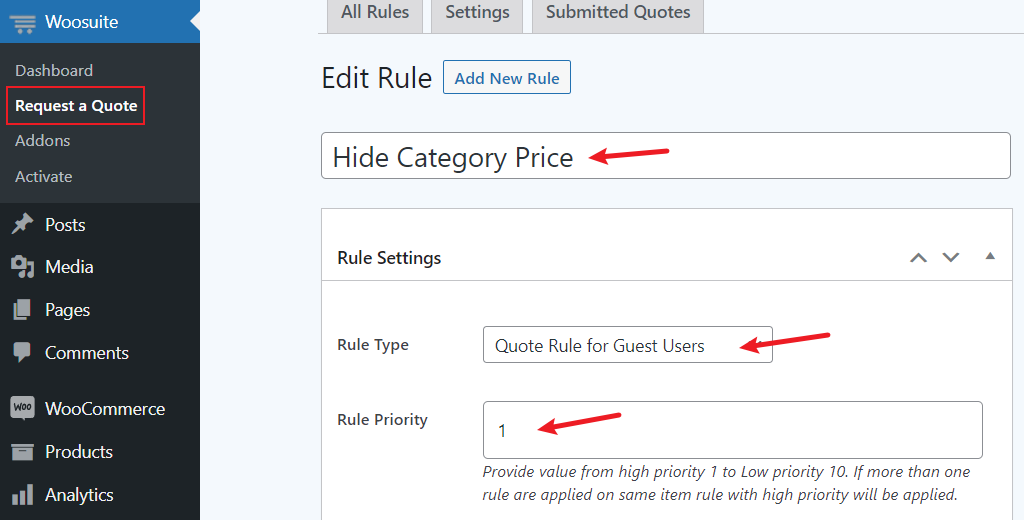
Task: Click the Media icon in sidebar
Action: [x=22, y=267]
